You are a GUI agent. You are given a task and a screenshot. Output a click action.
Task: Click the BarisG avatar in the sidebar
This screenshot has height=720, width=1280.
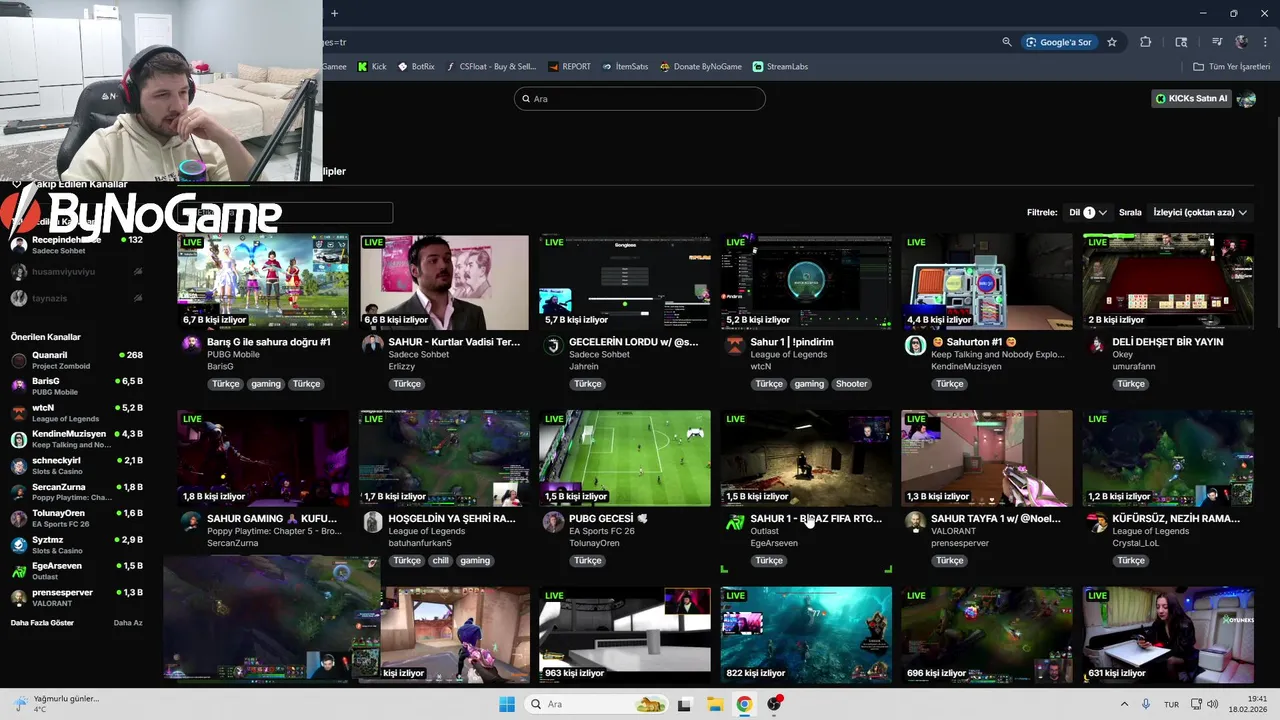click(x=19, y=386)
